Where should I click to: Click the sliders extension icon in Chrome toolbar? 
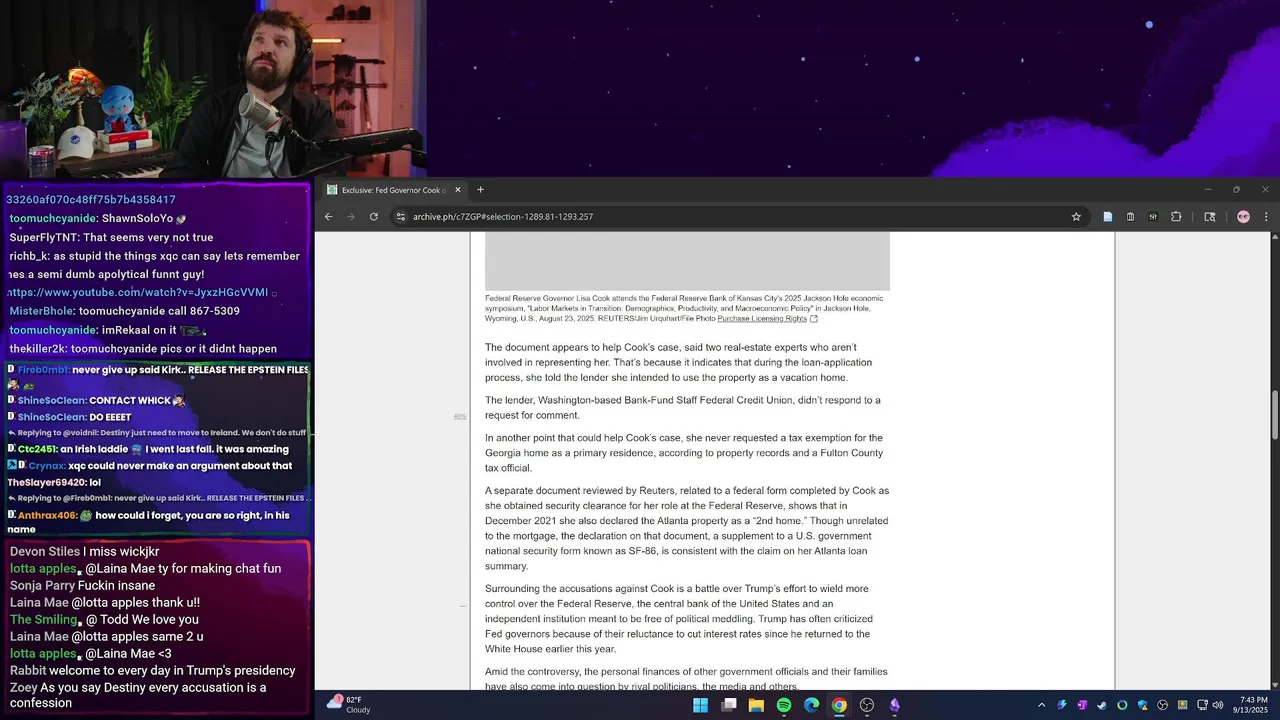1153,216
